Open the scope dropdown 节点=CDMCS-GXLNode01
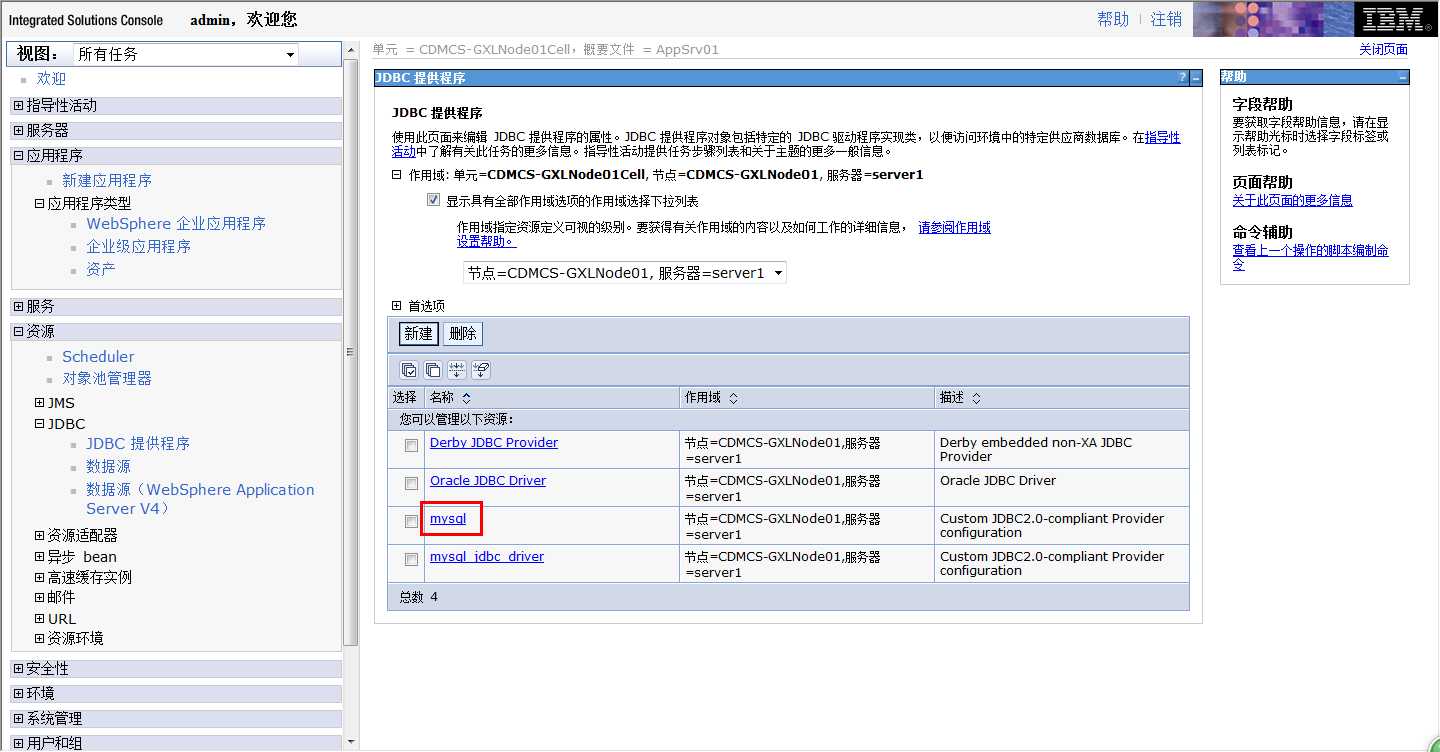Viewport: 1440px width, 752px height. [x=625, y=272]
